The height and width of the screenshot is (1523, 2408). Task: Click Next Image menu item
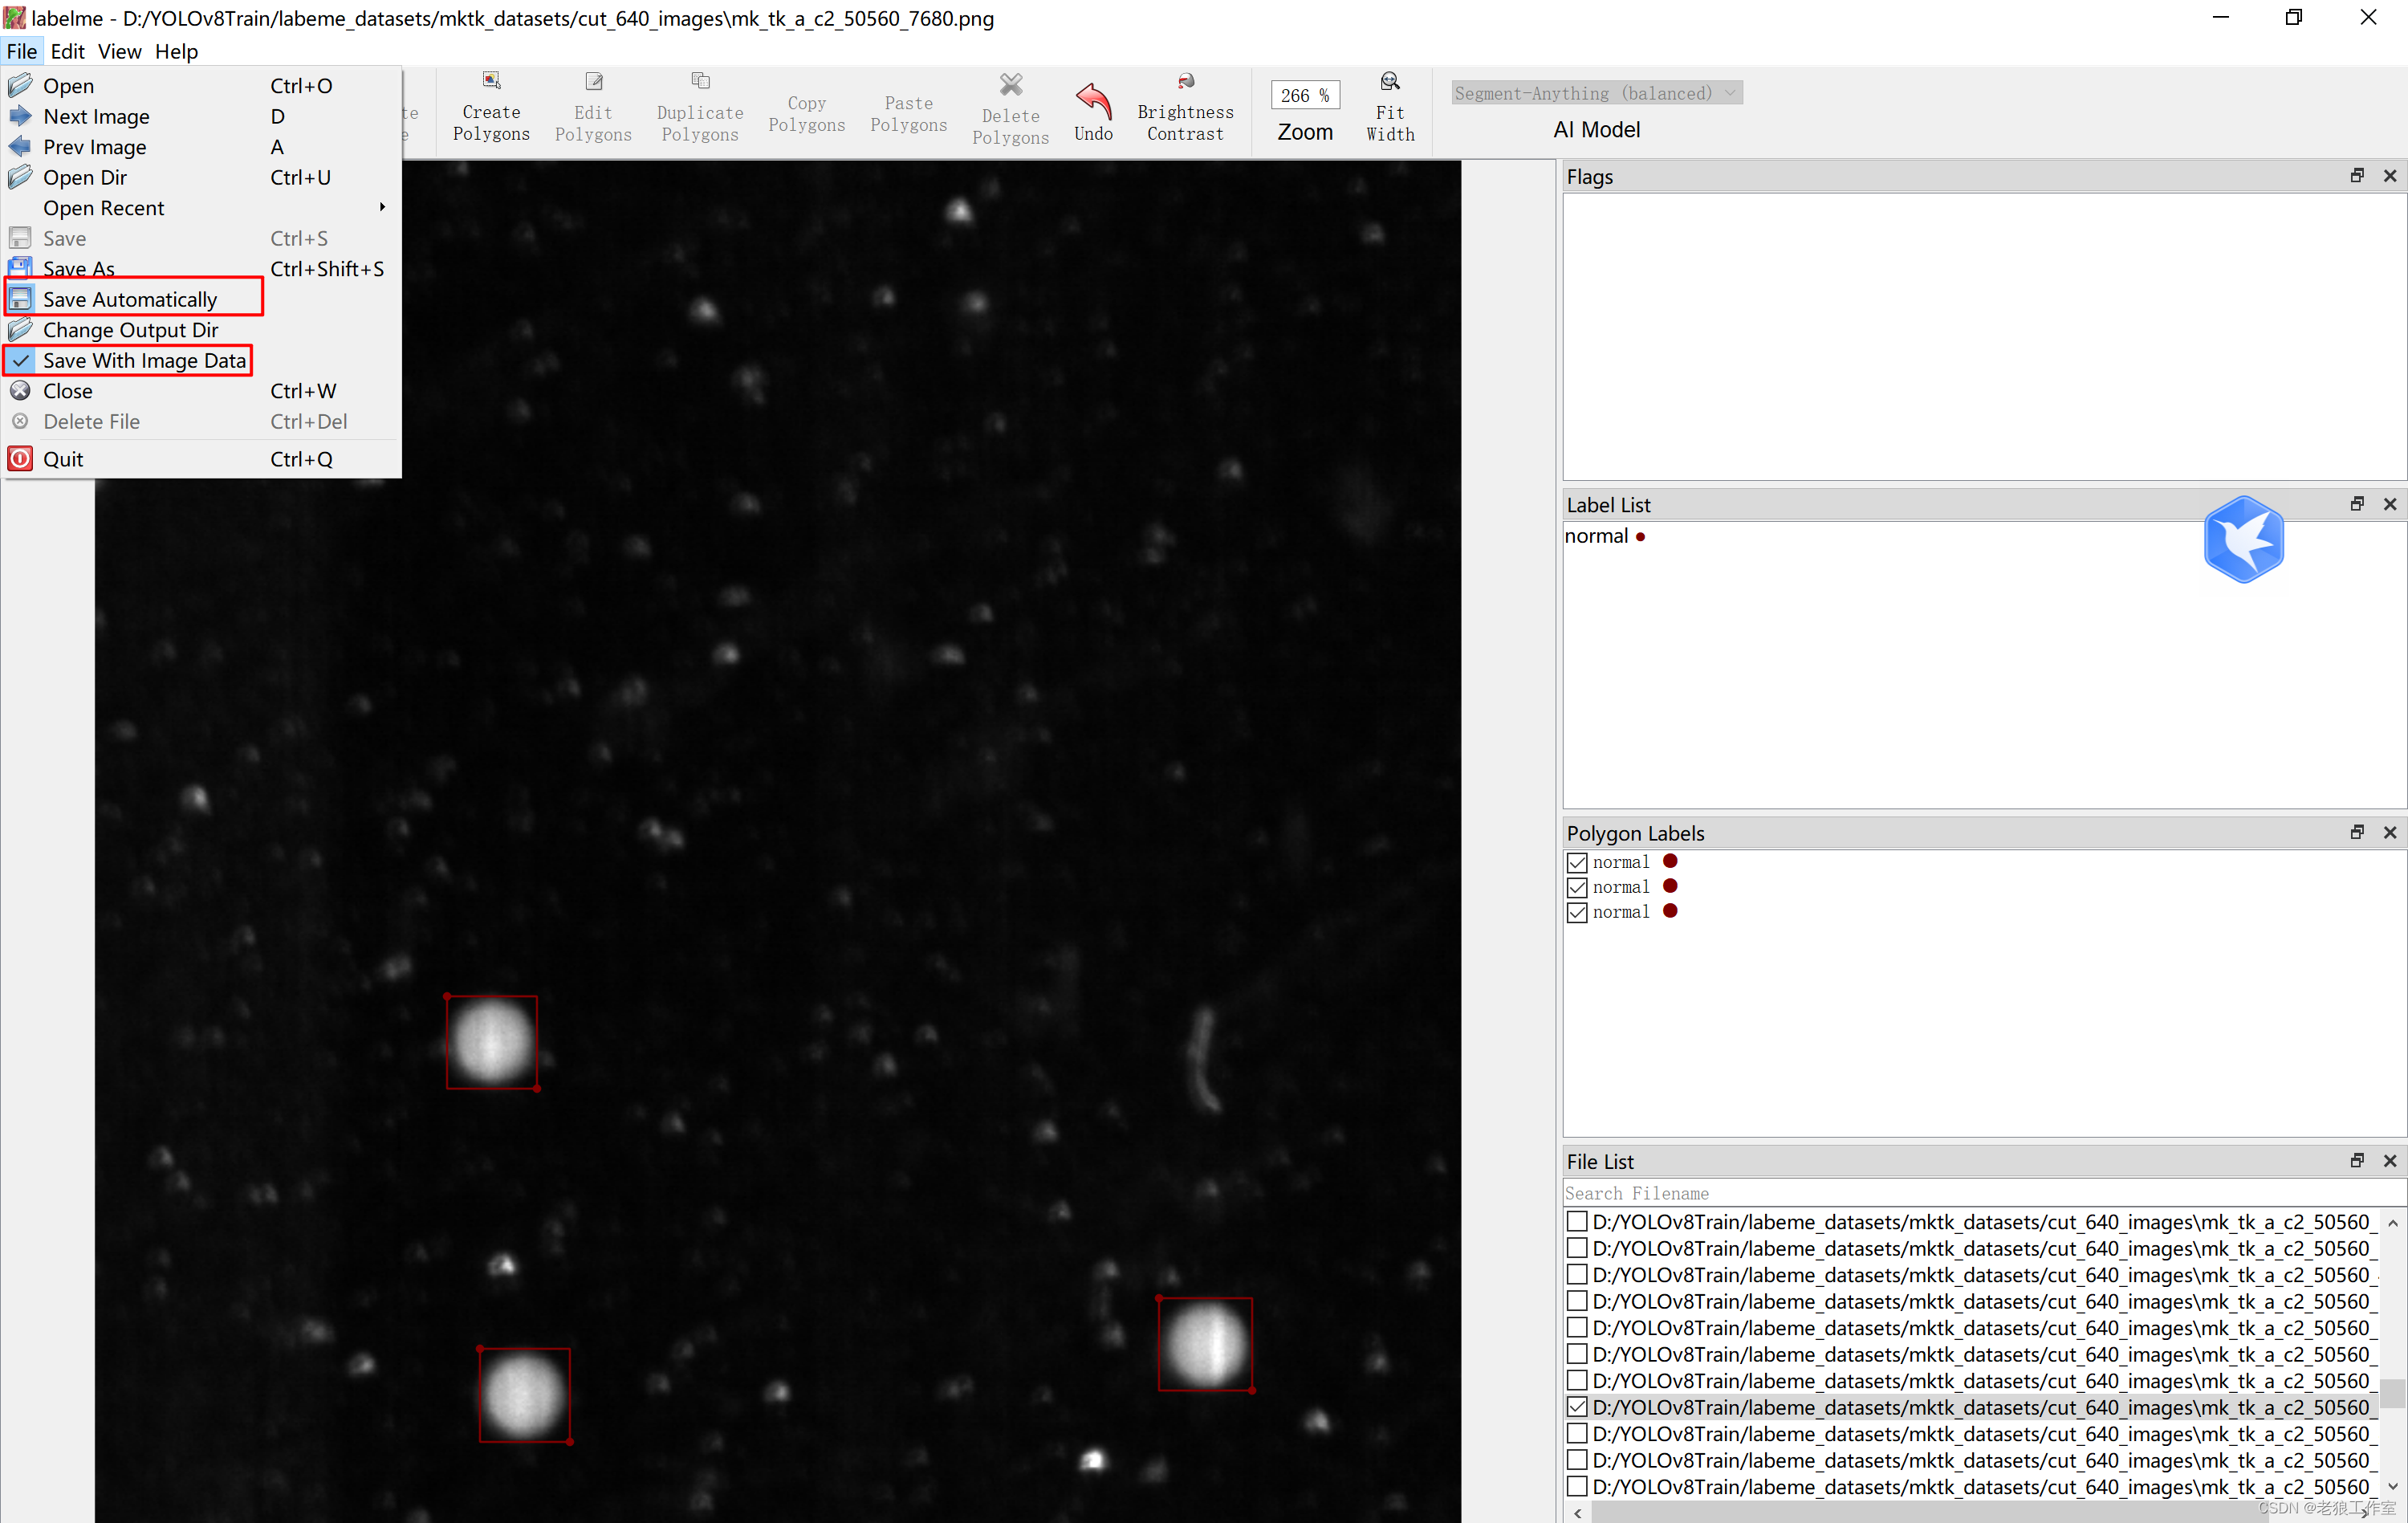click(96, 116)
